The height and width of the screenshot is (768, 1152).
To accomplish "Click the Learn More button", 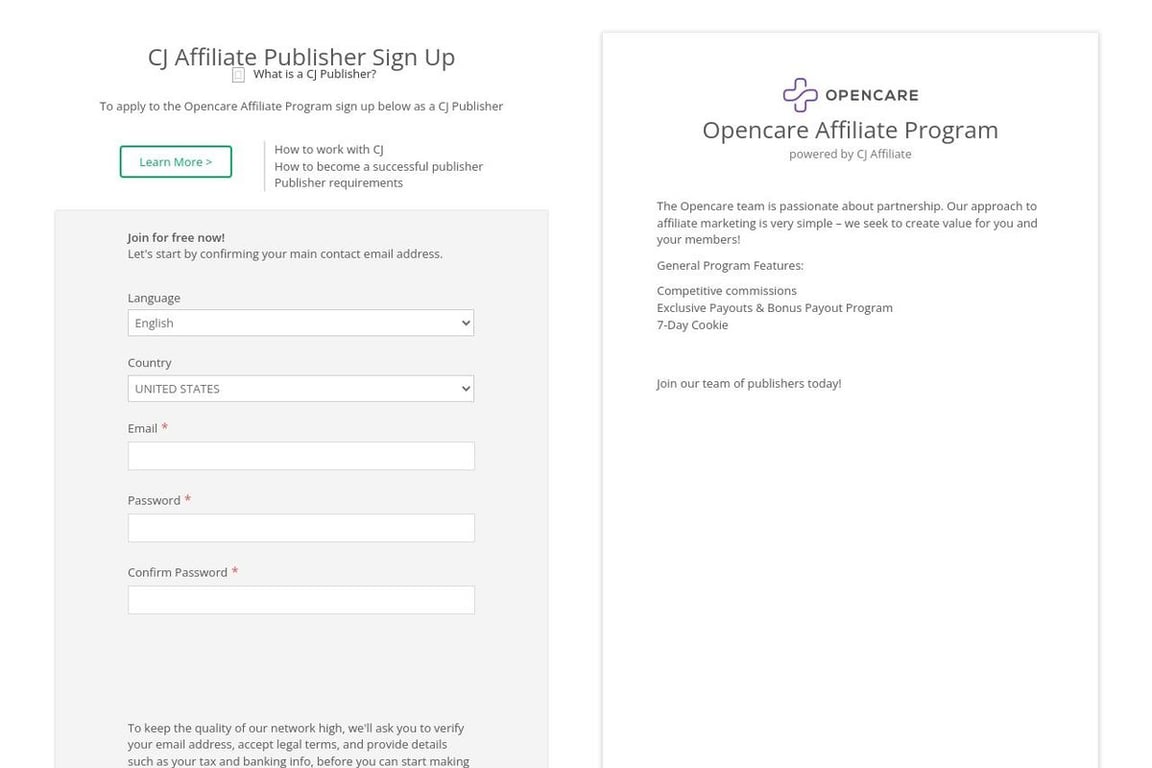I will tap(176, 162).
